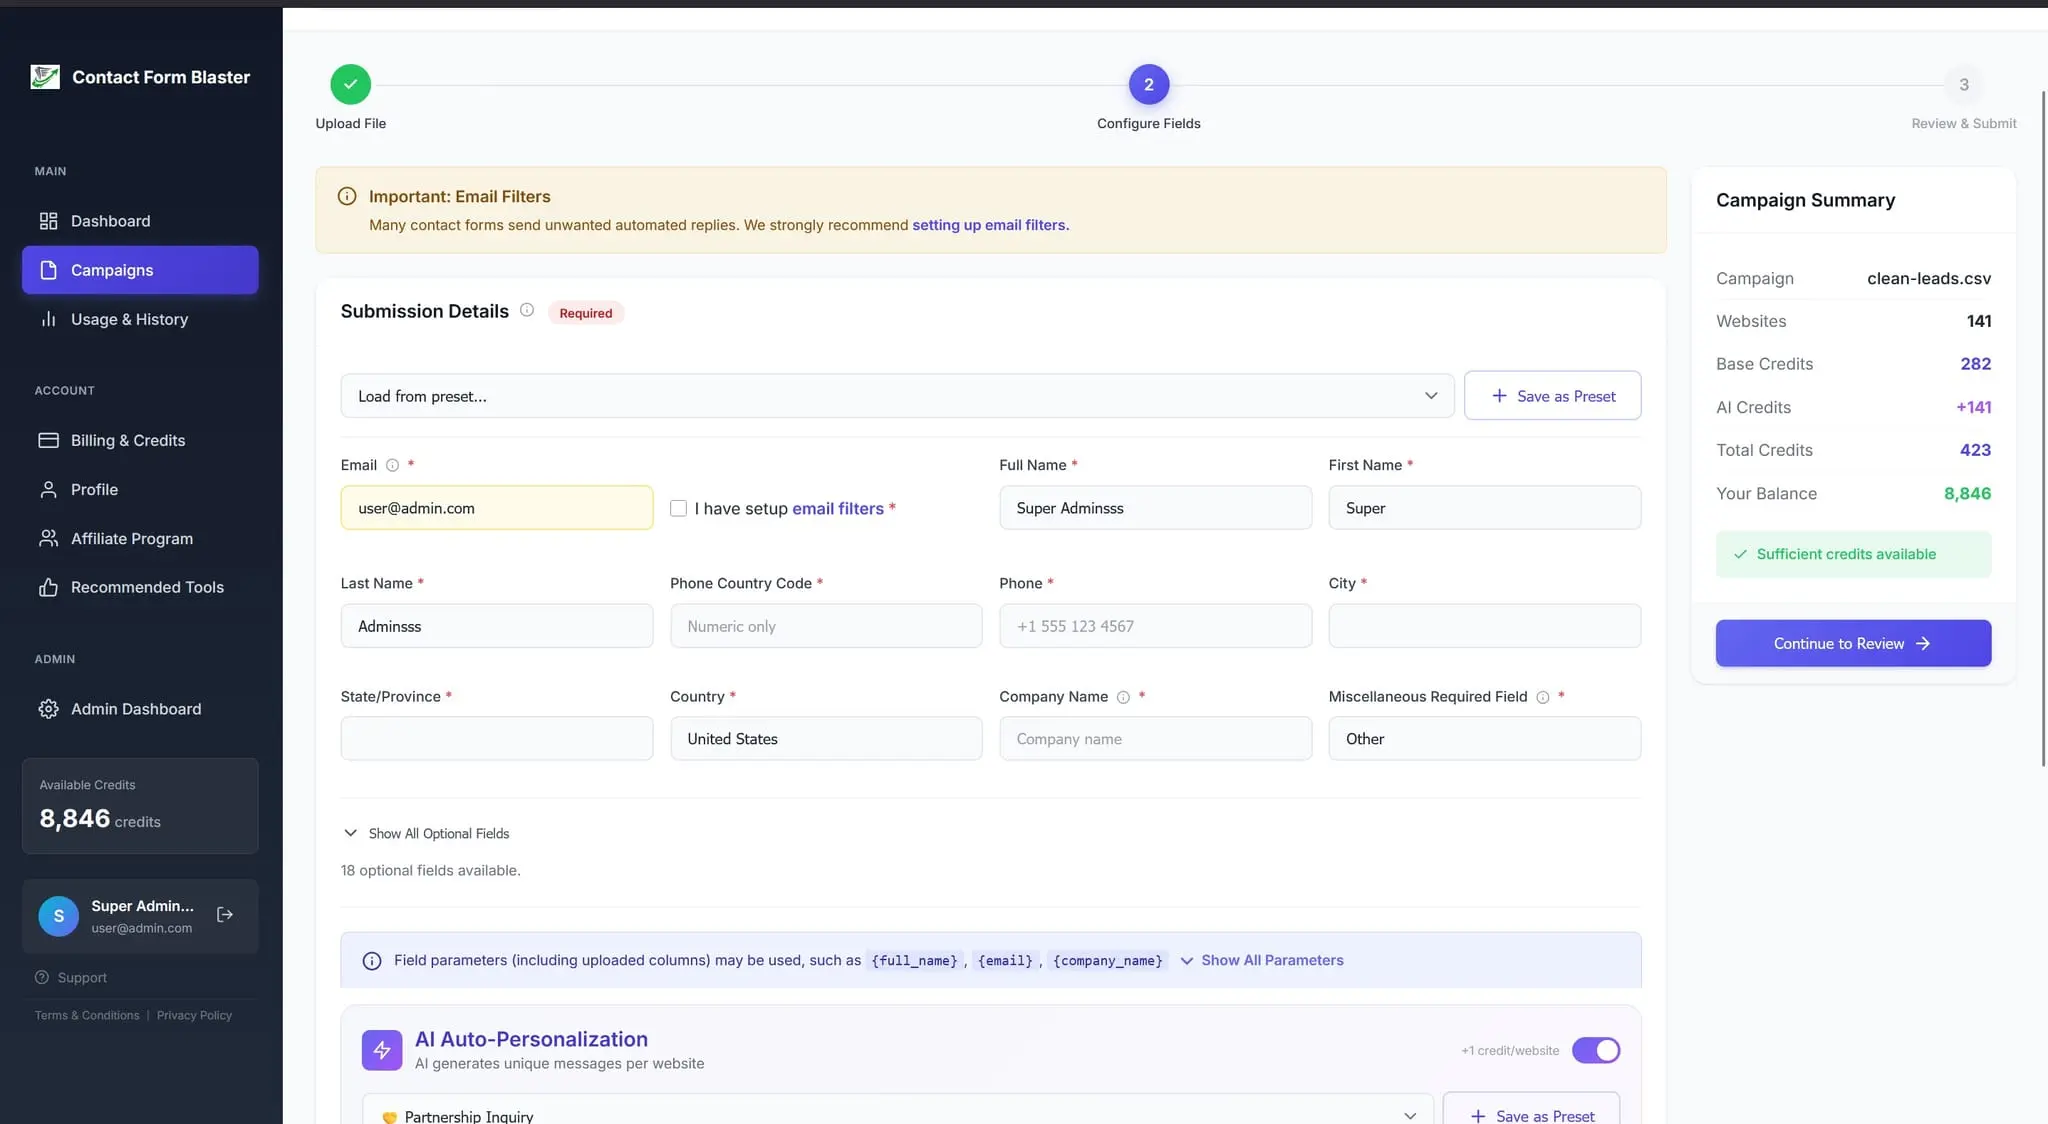Expand Show All Optional Fields
Viewport: 2048px width, 1124px height.
tap(427, 833)
